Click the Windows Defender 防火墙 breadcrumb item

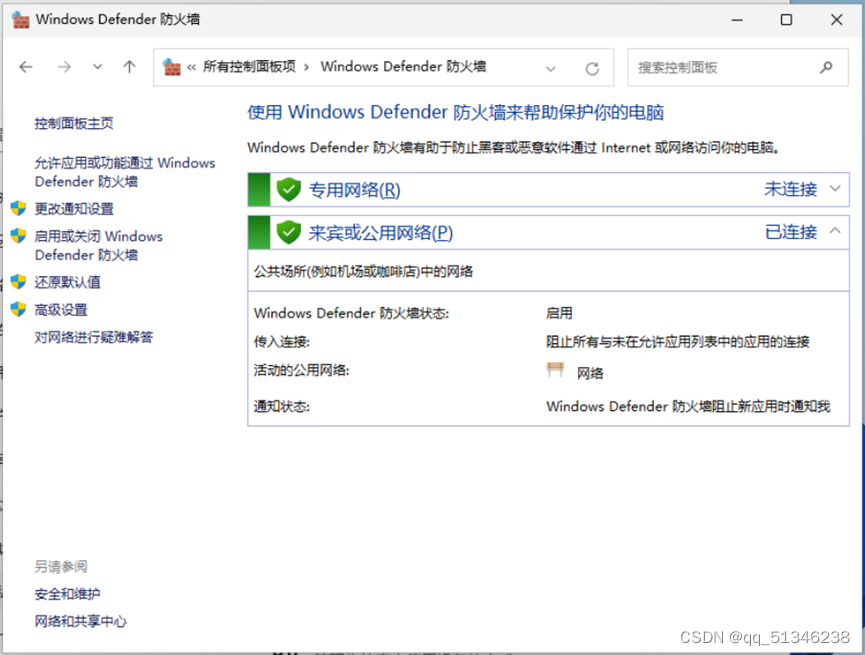[403, 67]
